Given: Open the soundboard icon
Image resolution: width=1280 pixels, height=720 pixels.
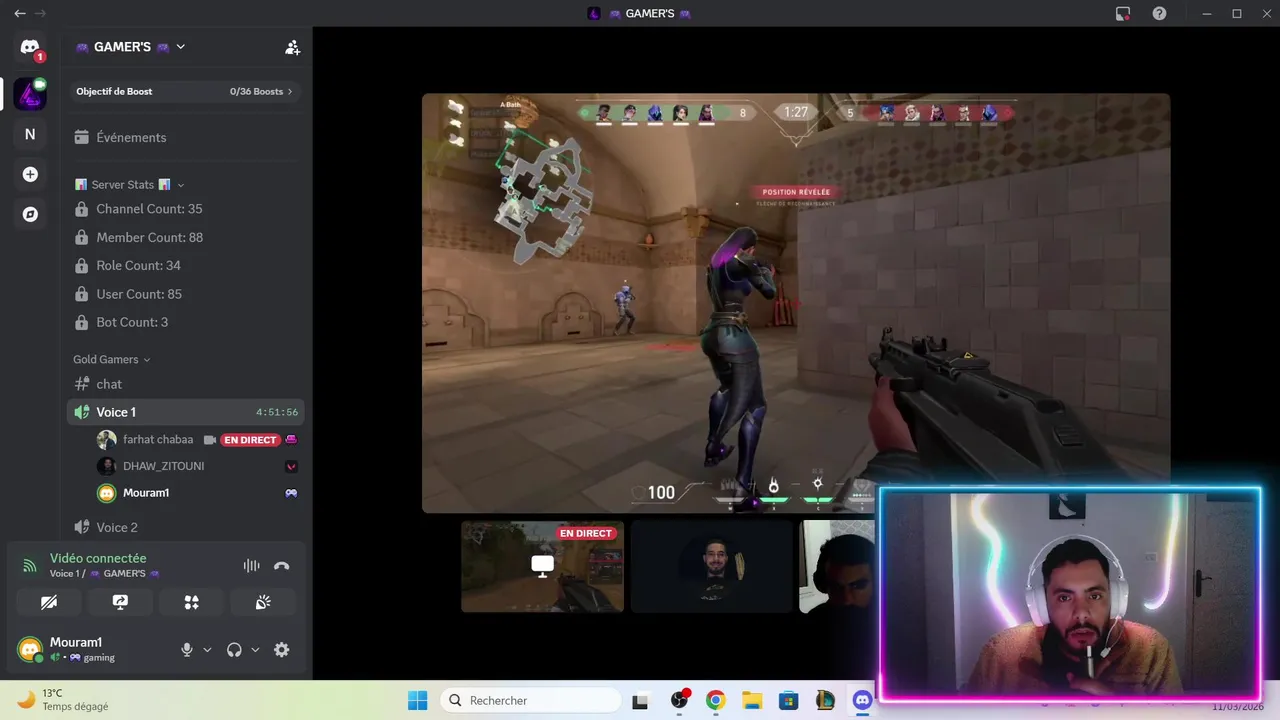Looking at the screenshot, I should 263,602.
